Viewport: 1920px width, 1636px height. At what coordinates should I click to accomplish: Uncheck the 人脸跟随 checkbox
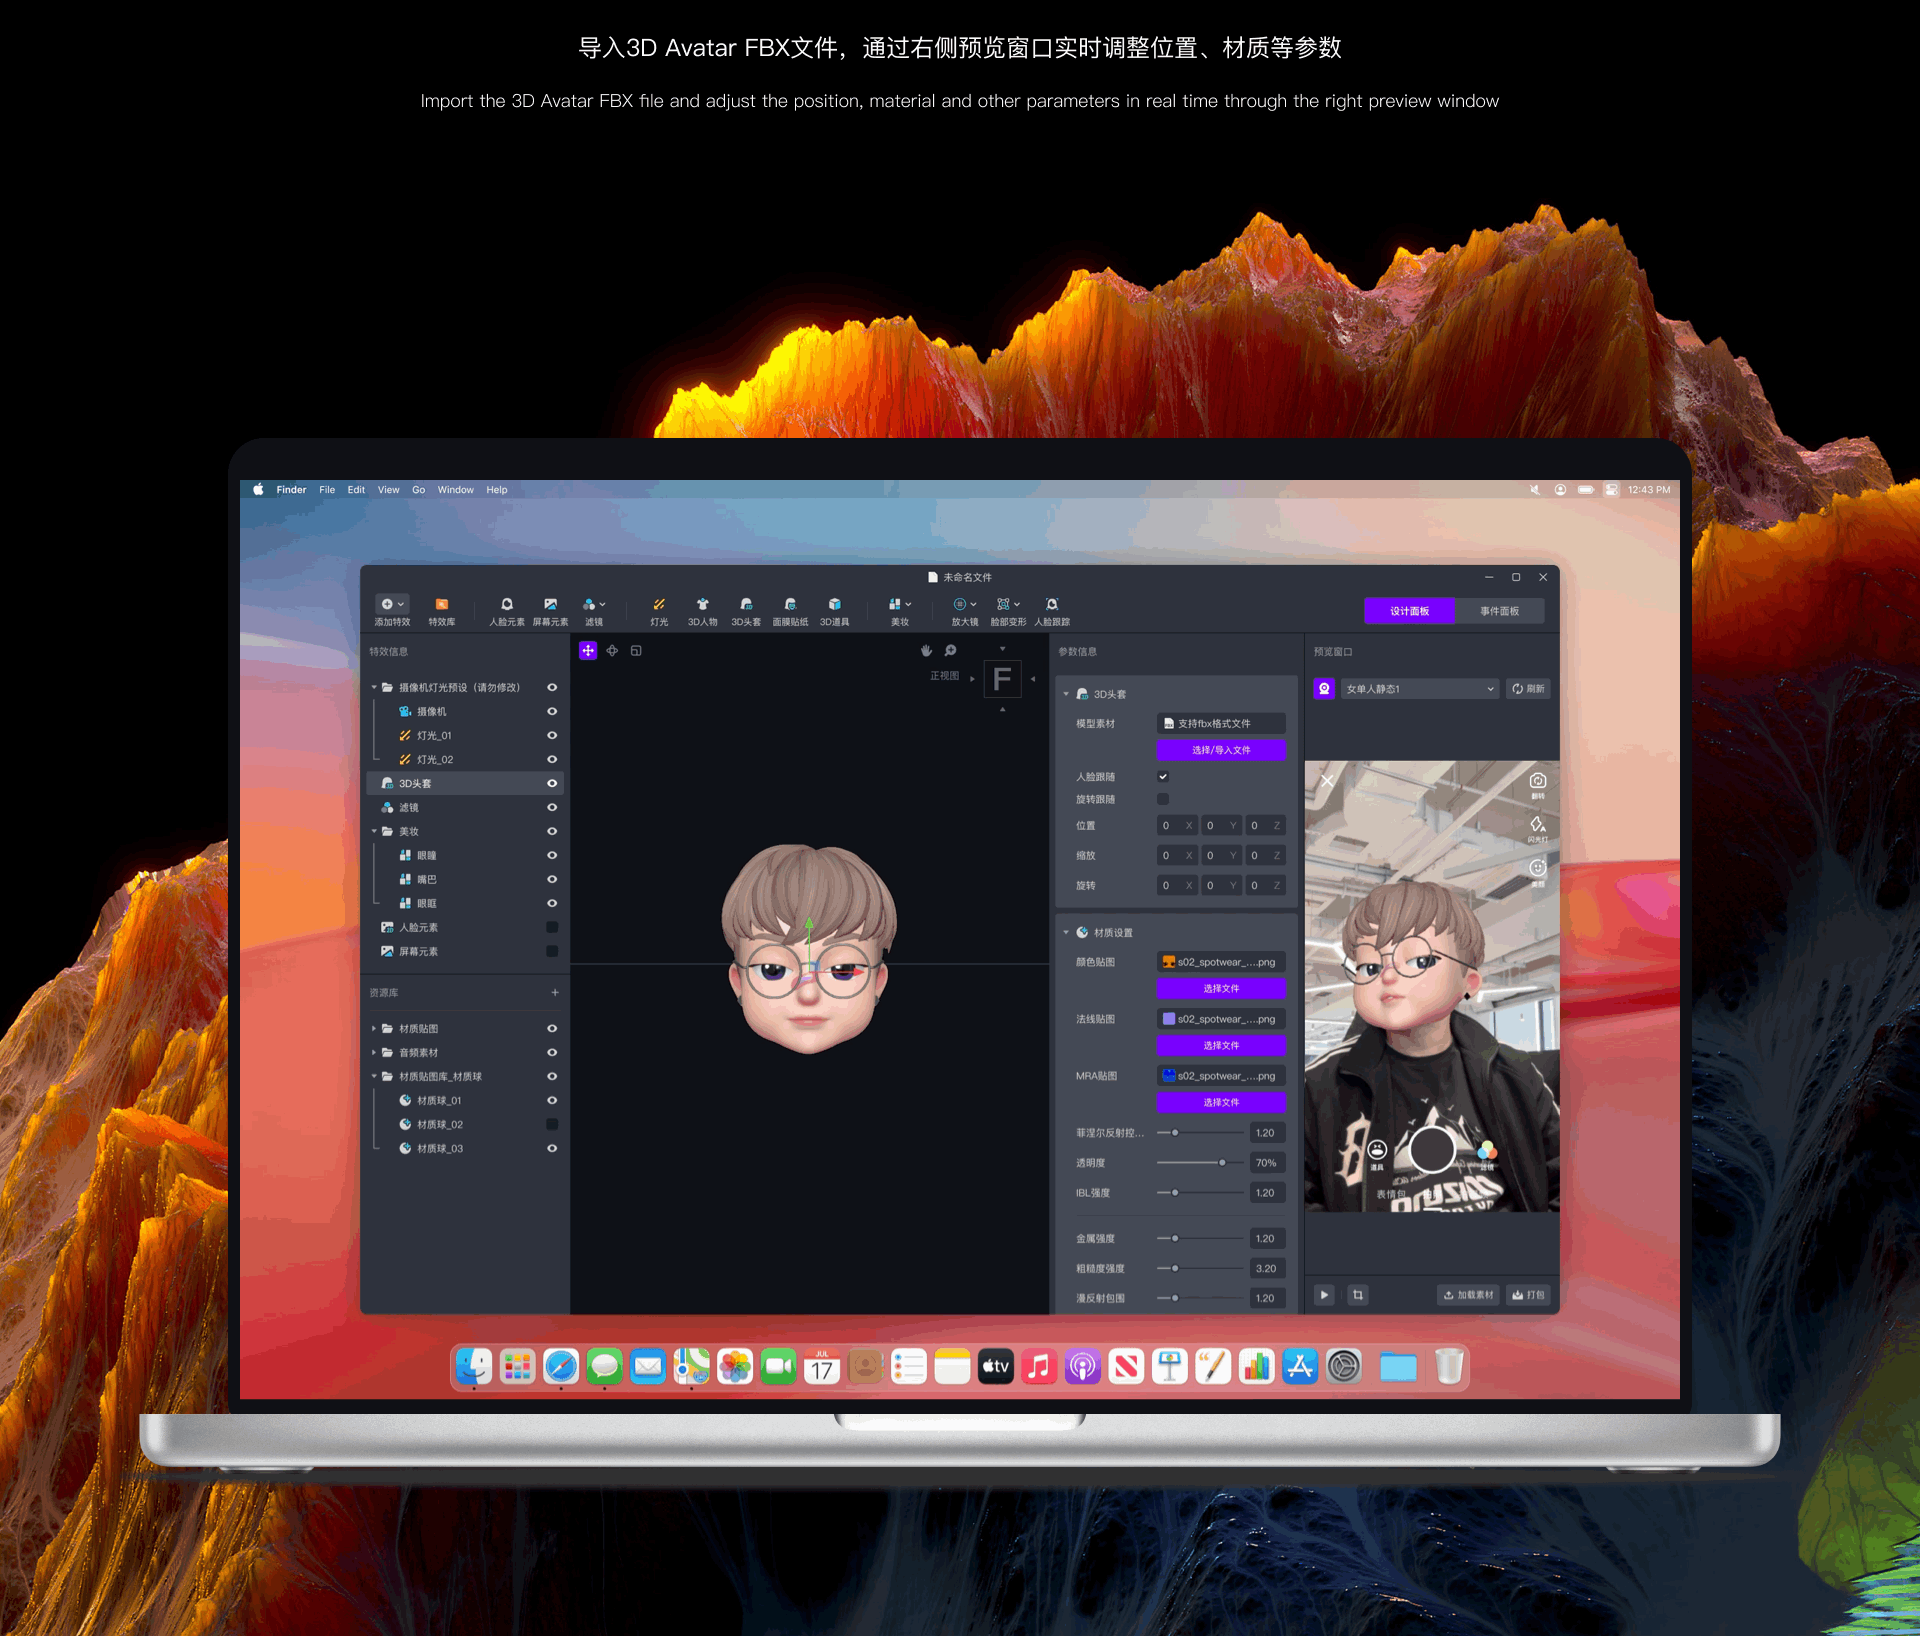click(x=1163, y=777)
